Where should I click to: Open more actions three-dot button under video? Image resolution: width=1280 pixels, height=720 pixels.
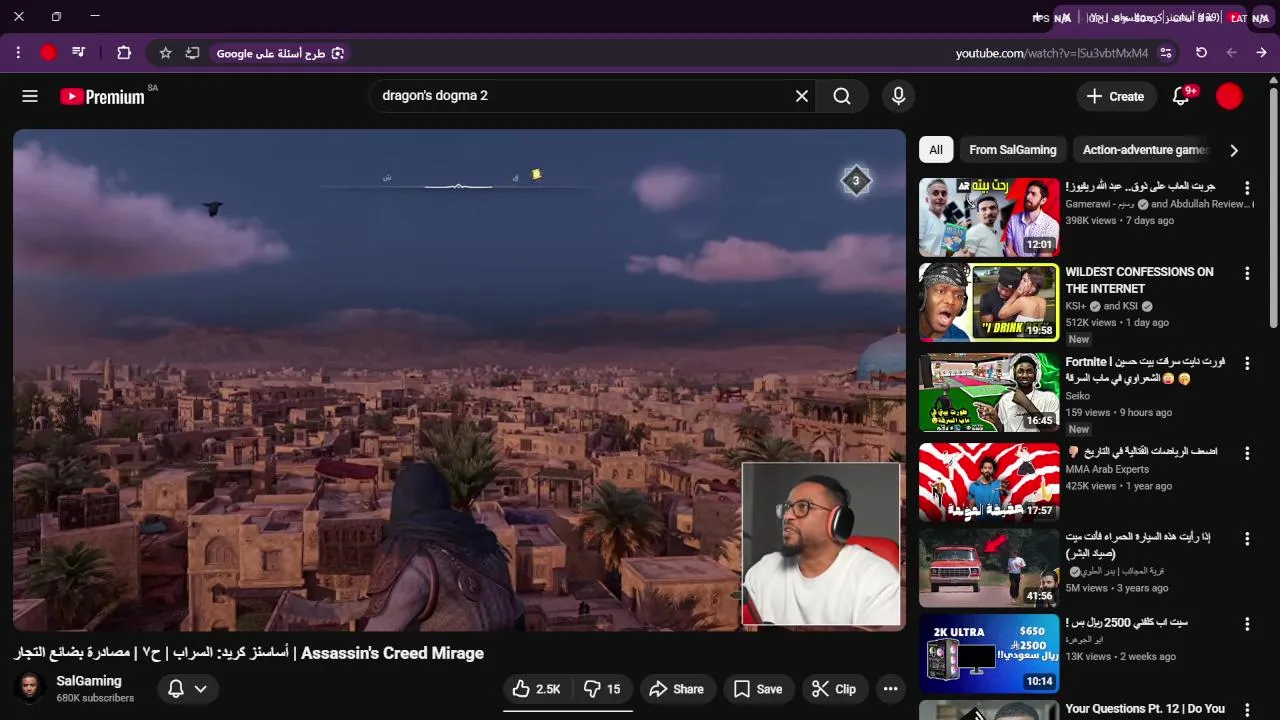point(890,689)
